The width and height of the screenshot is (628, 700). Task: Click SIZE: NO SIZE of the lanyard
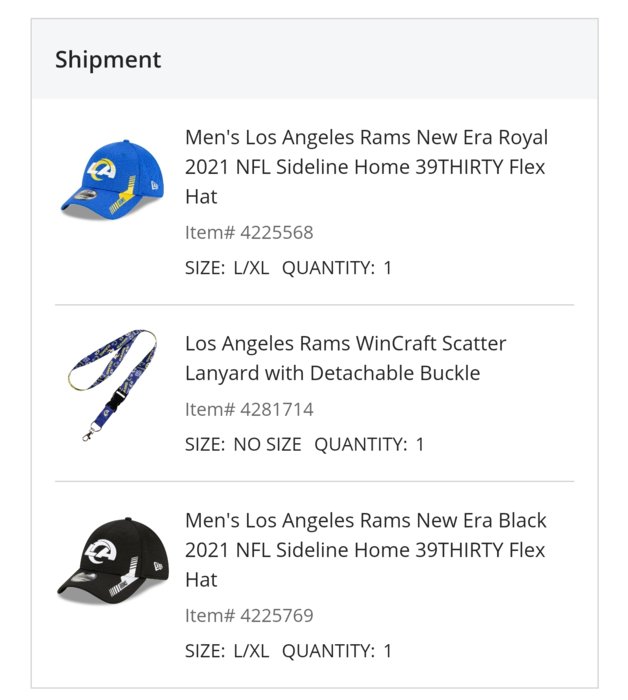click(243, 445)
